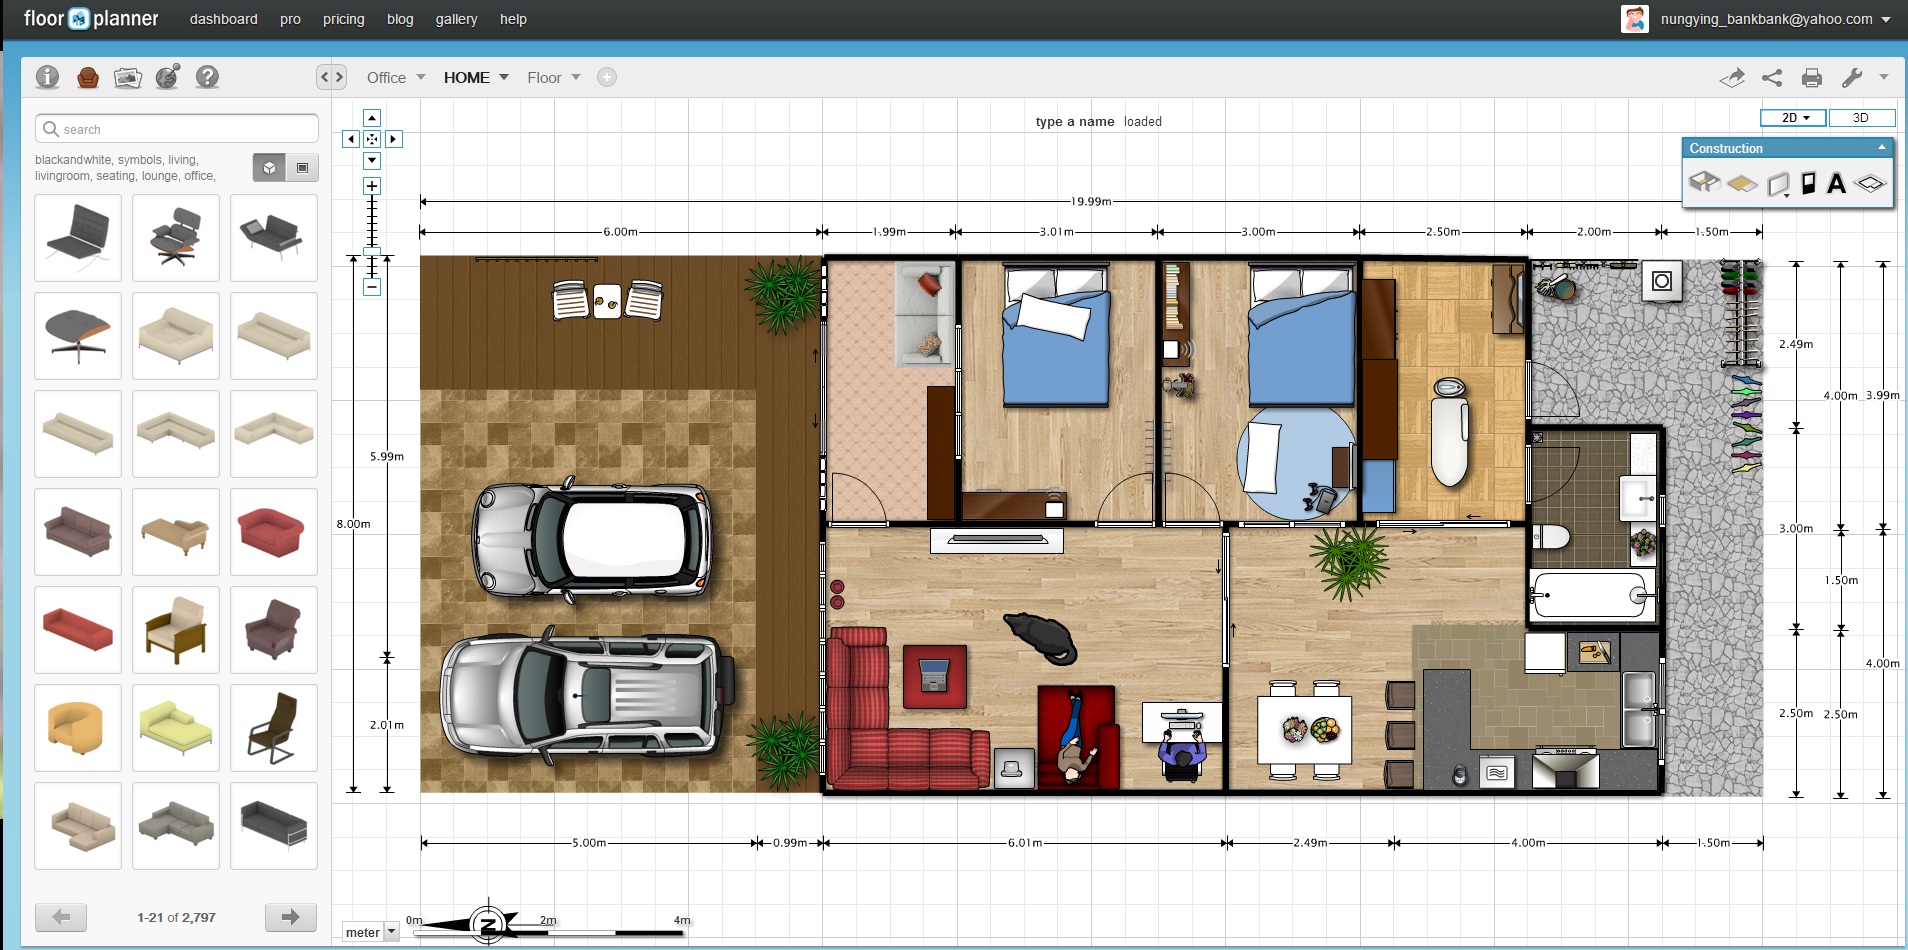
Task: Click the share icon
Action: pos(1772,77)
